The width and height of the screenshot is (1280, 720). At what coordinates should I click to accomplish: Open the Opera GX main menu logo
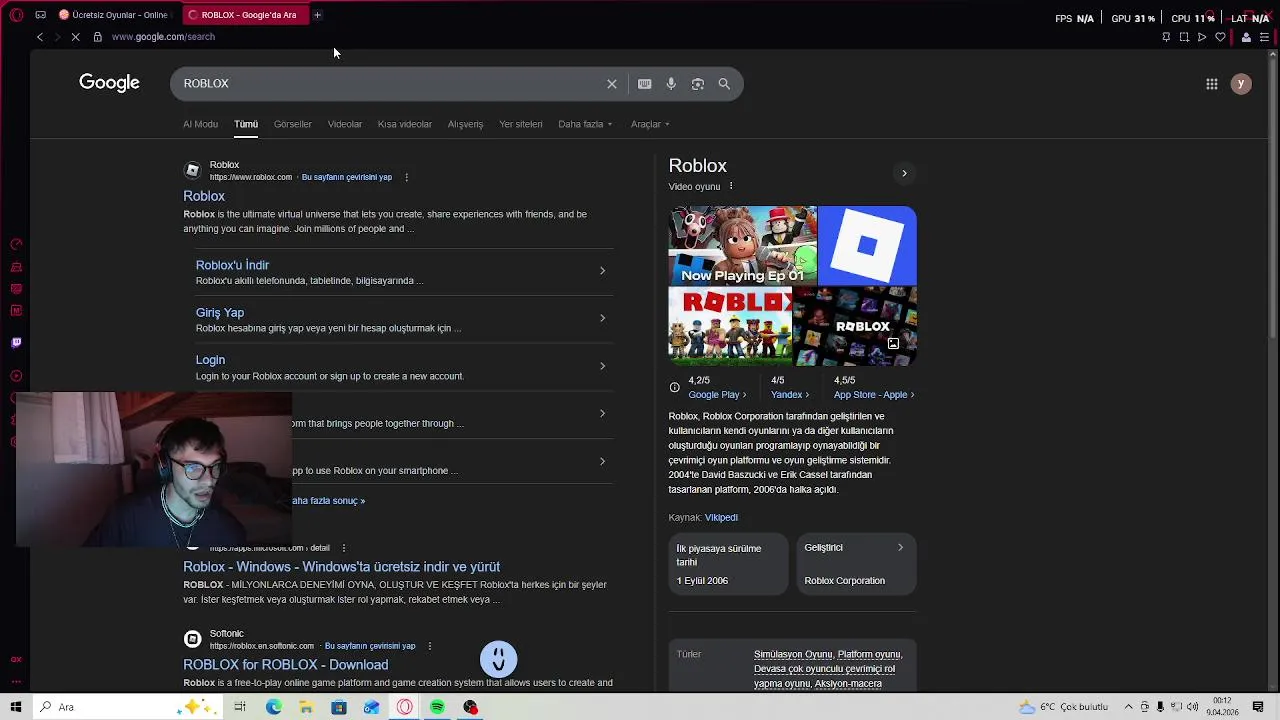pyautogui.click(x=16, y=15)
